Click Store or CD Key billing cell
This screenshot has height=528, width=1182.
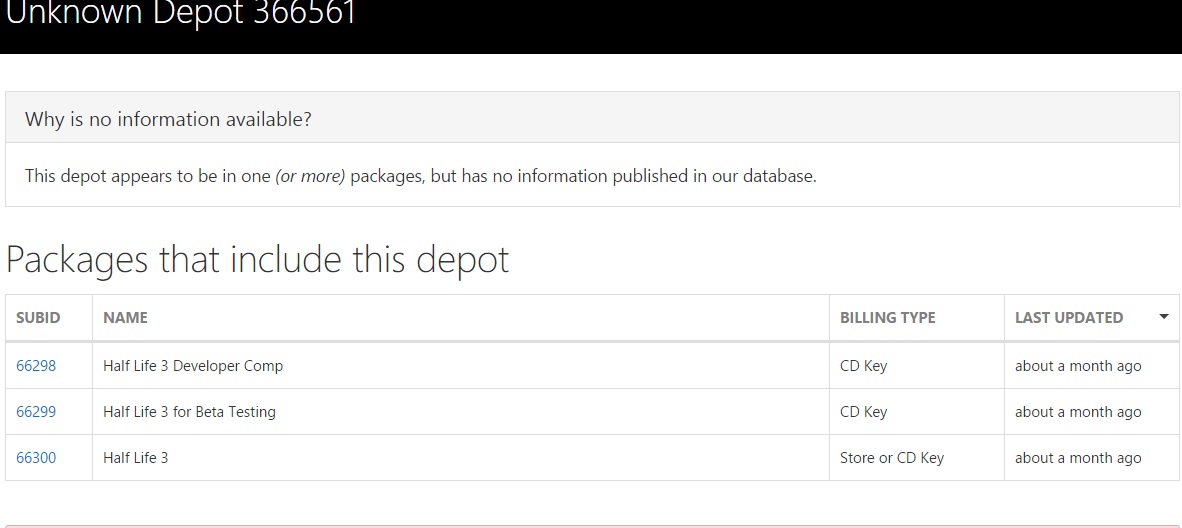coord(891,458)
